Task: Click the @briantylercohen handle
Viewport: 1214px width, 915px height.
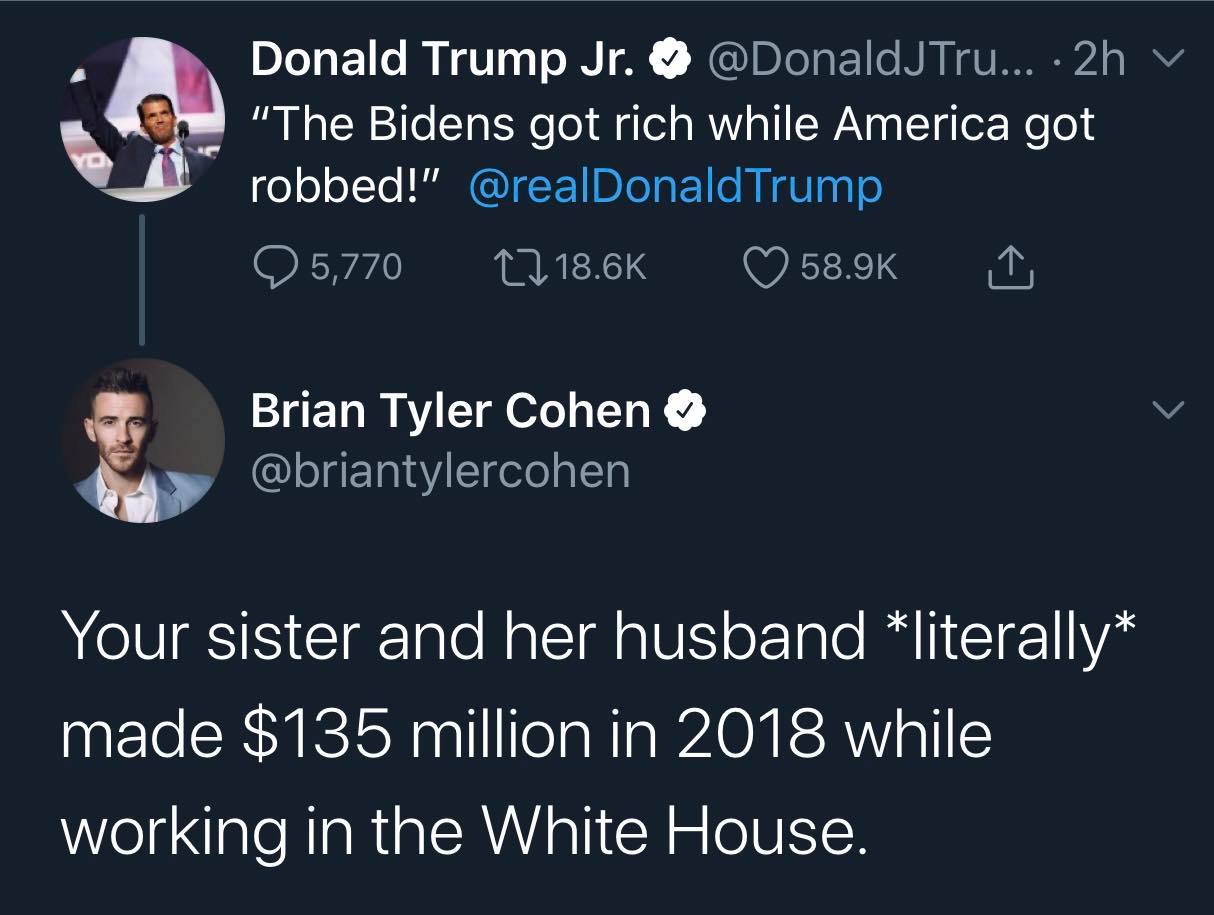Action: 440,469
